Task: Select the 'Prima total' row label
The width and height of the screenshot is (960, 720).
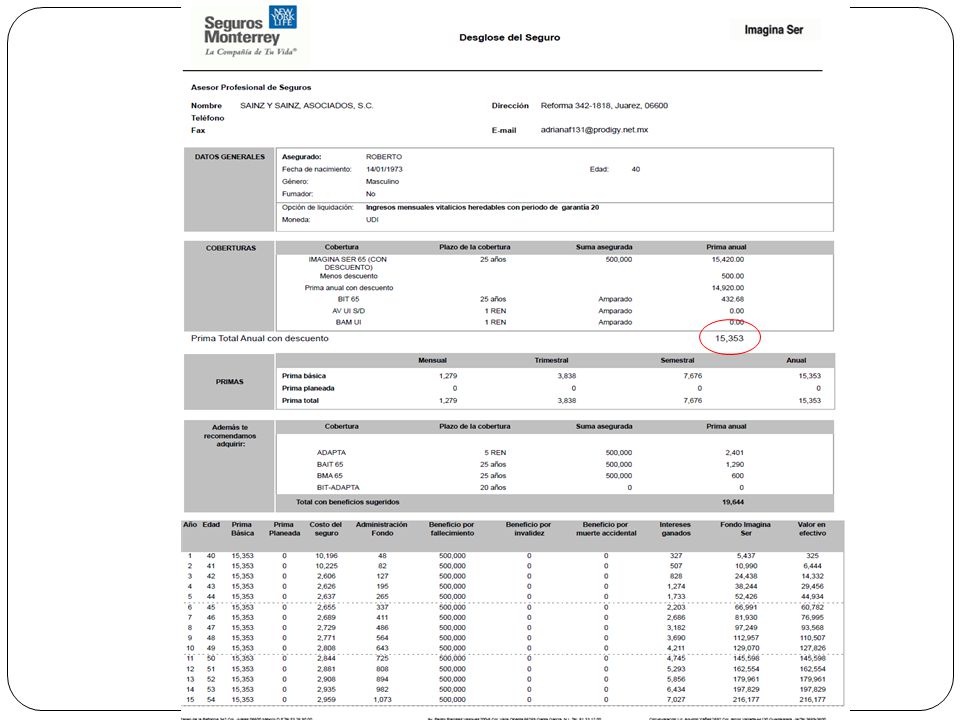Action: coord(300,400)
